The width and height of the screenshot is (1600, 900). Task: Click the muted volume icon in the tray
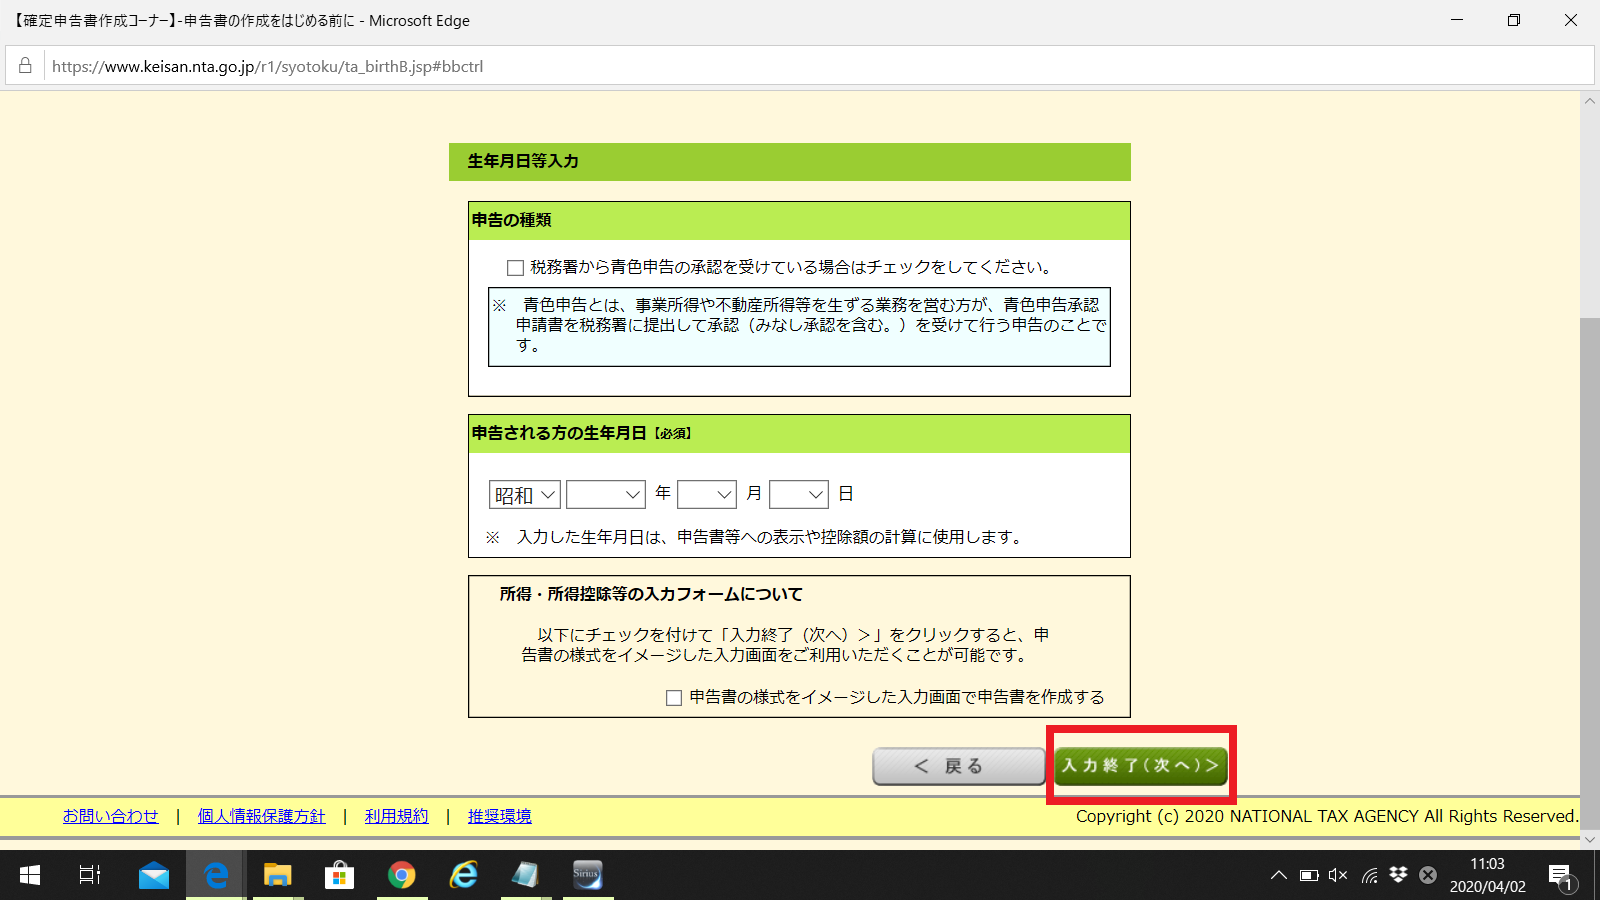(1338, 875)
